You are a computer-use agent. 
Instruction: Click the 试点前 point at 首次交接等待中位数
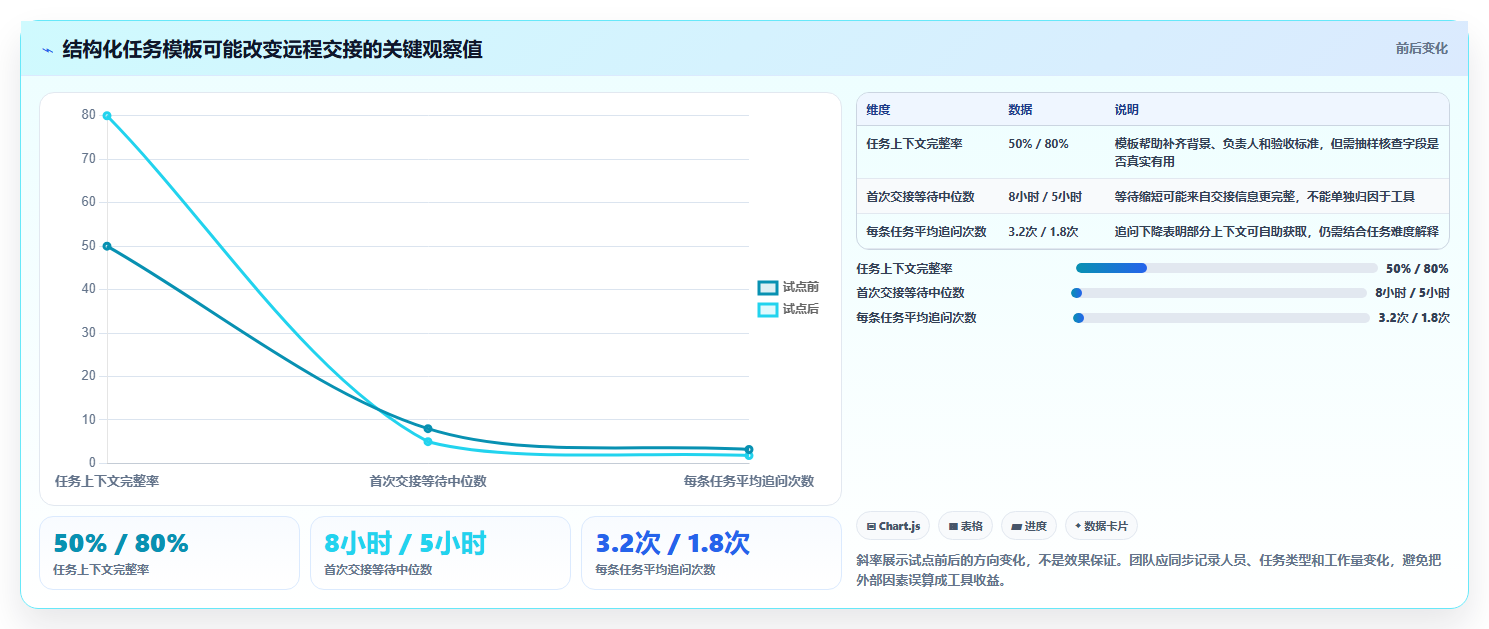(428, 429)
